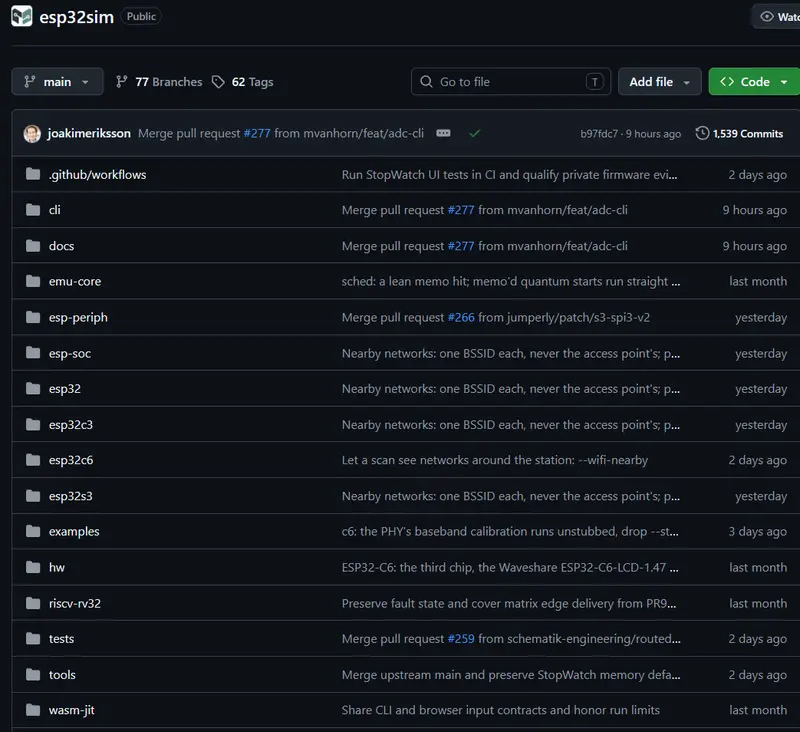Show the green check status details
Viewport: 800px width, 732px height.
(474, 134)
